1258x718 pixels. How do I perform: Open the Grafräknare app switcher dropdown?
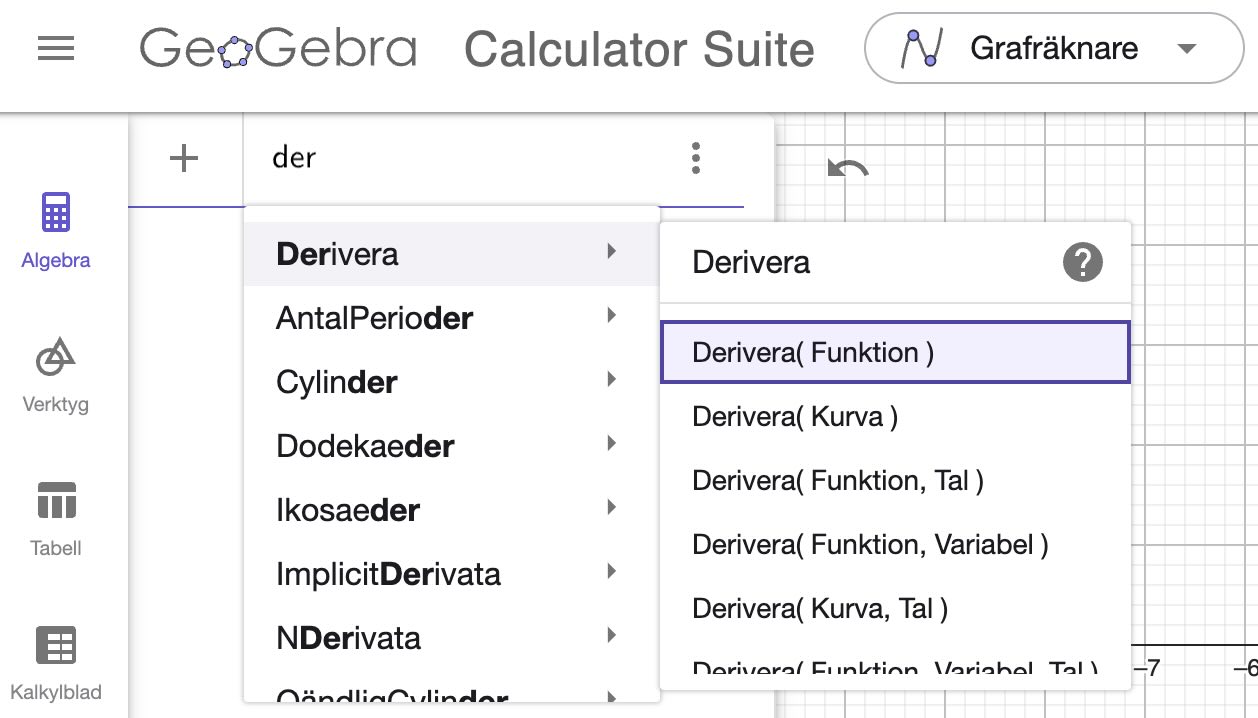tap(1054, 47)
